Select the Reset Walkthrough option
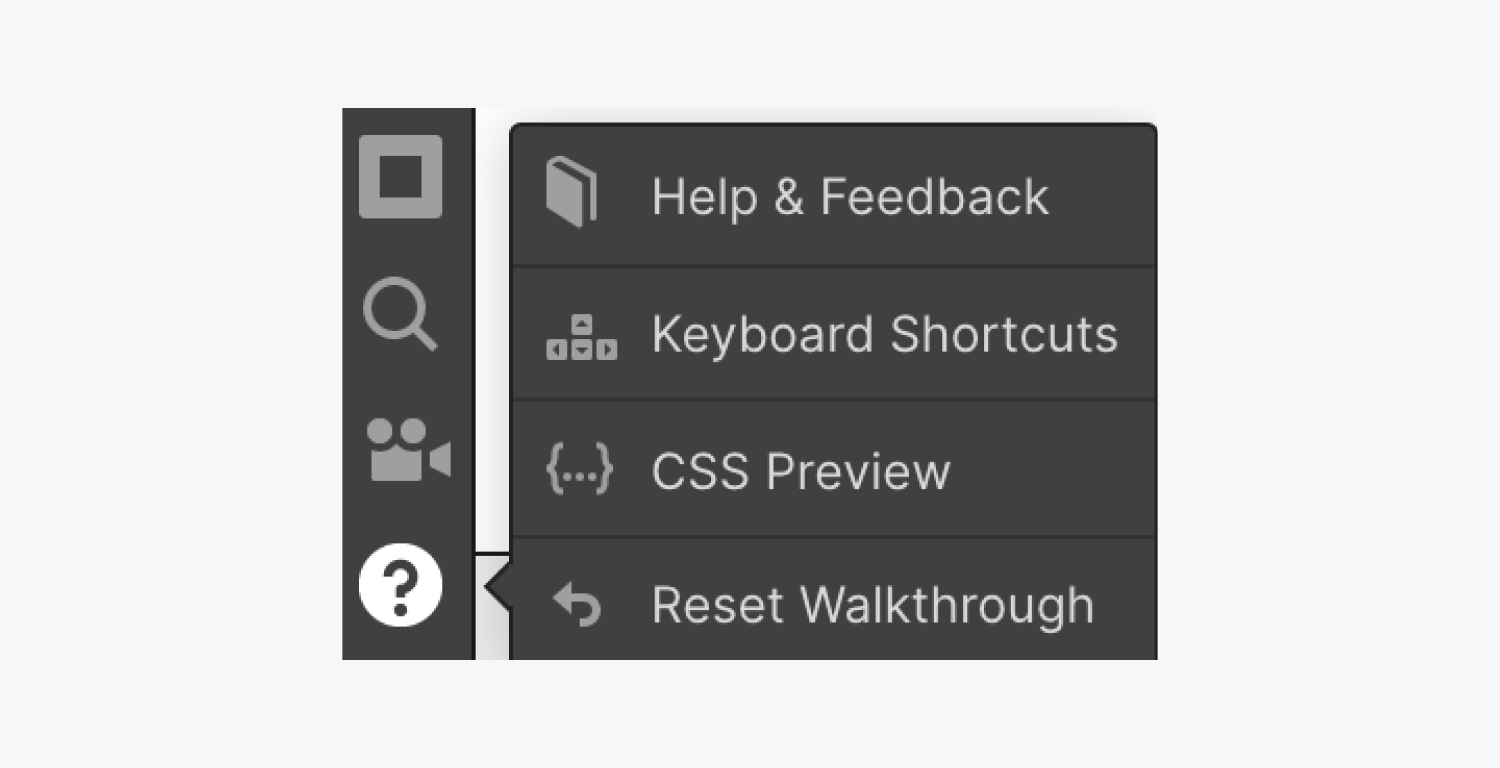The width and height of the screenshot is (1500, 768). [833, 599]
